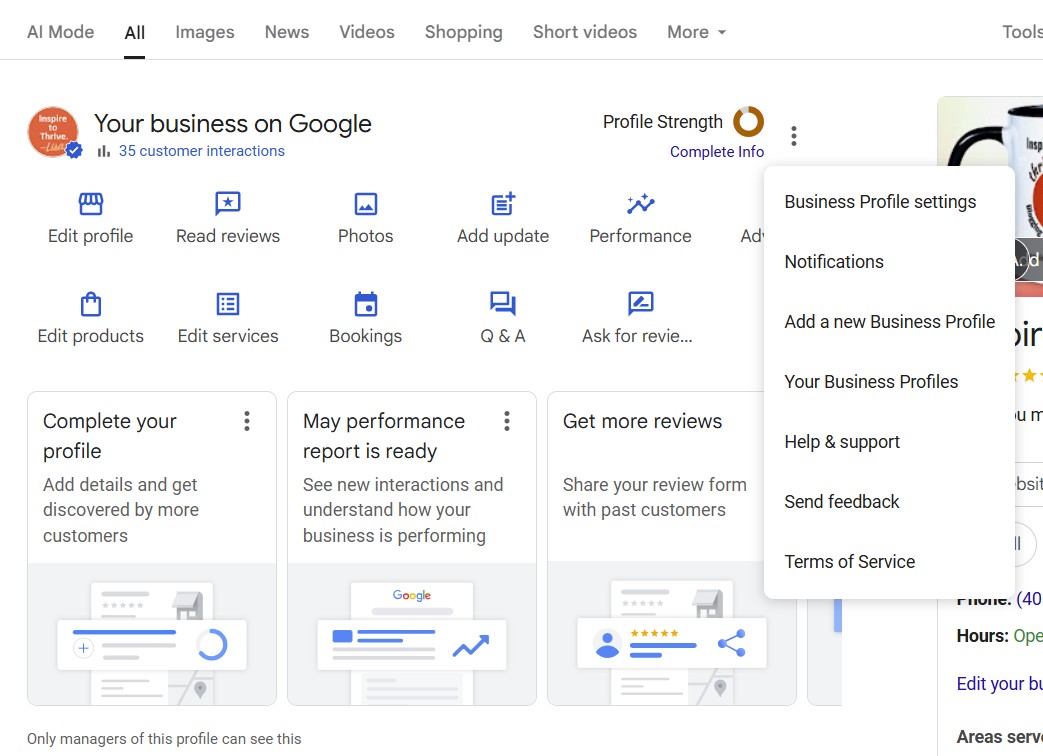The image size is (1043, 756).
Task: Click the Complete your profile card illustration
Action: pos(152,634)
